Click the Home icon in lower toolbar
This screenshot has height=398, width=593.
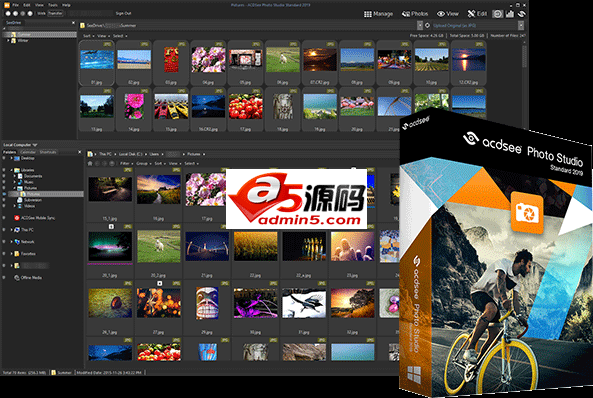[90, 163]
